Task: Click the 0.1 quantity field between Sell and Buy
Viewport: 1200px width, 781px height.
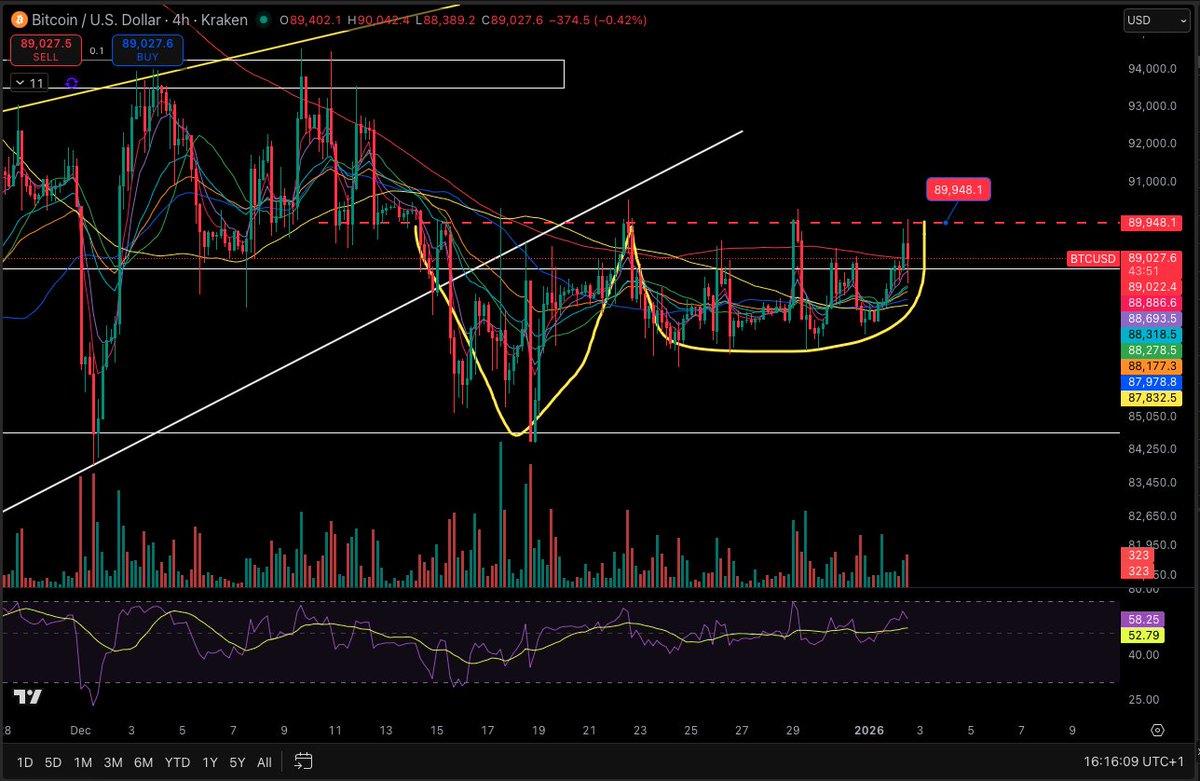Action: [95, 50]
